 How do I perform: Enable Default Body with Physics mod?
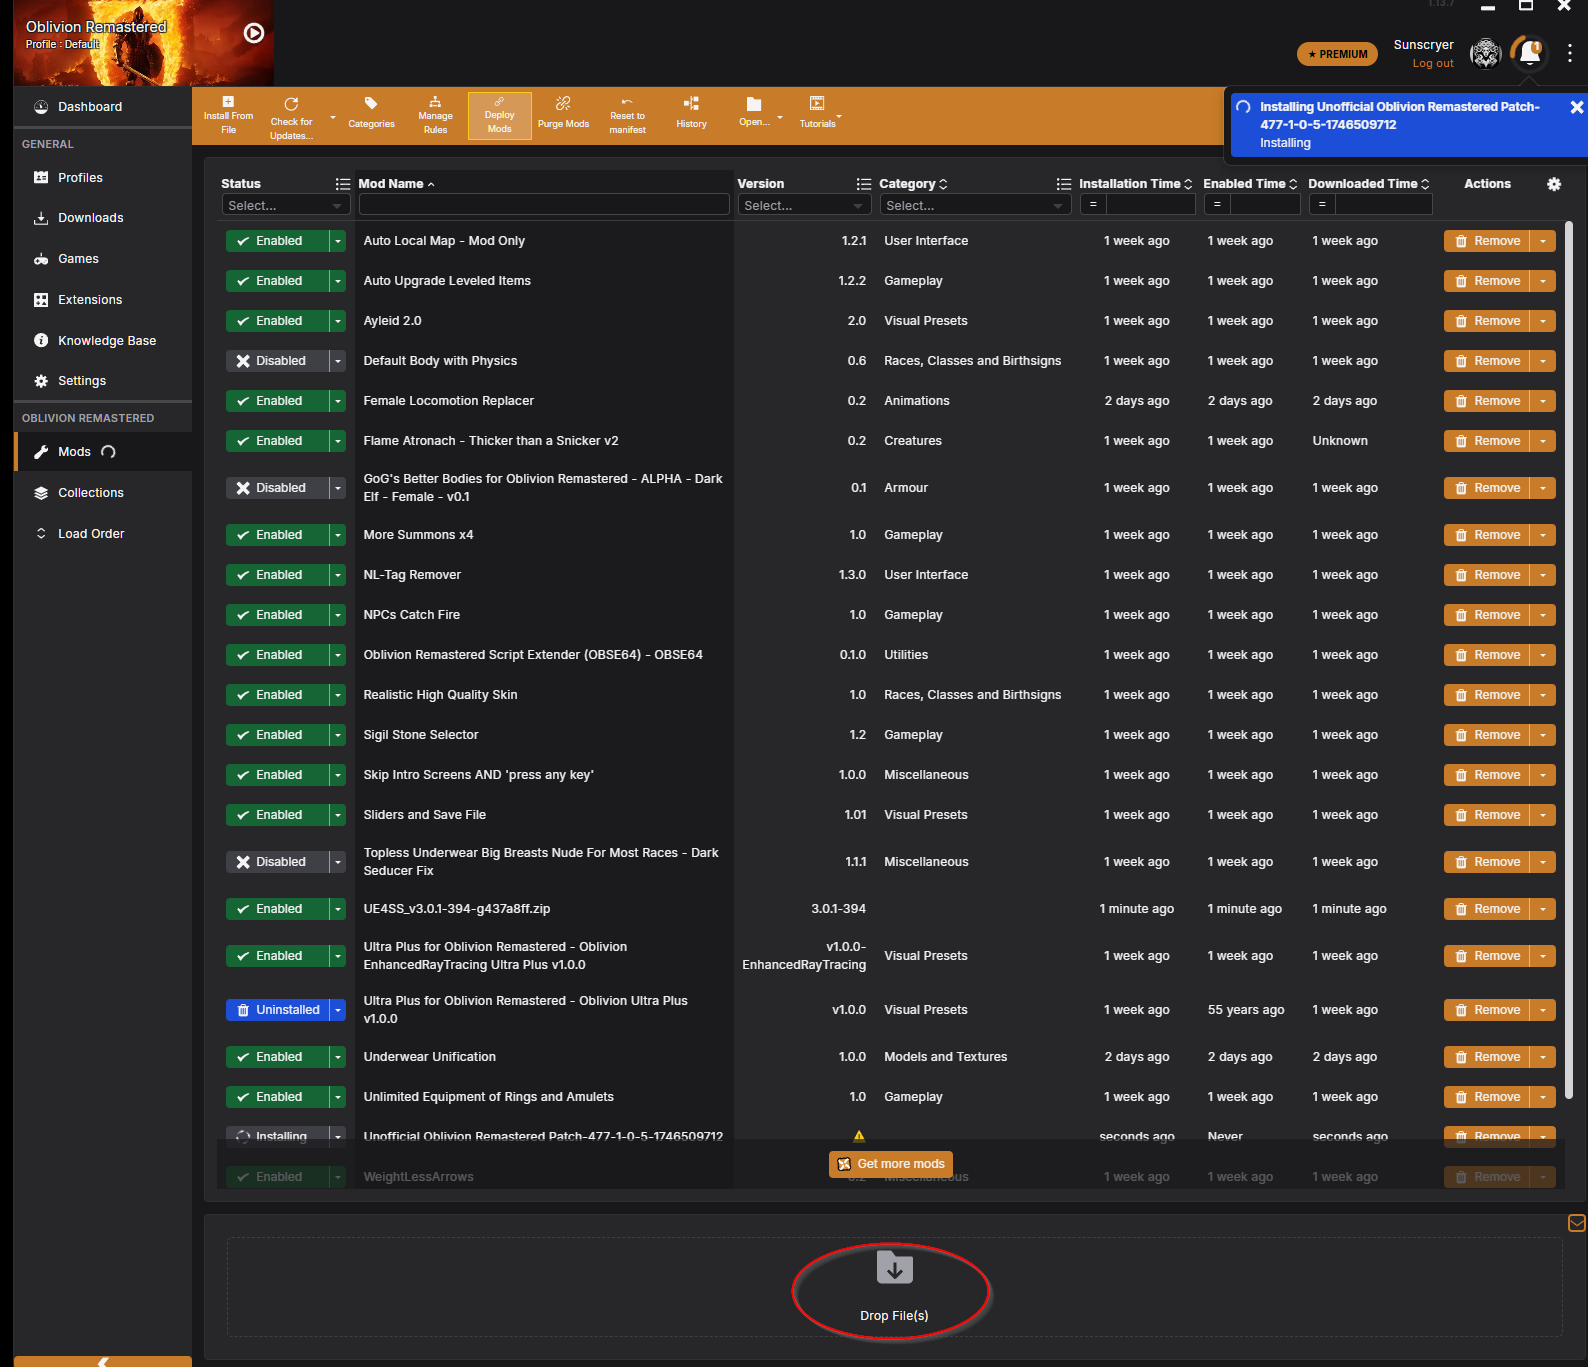(277, 361)
